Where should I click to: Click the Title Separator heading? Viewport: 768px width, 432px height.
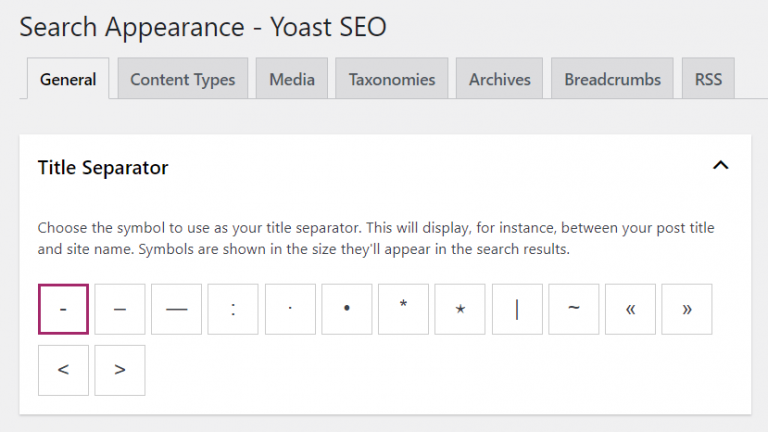(x=103, y=168)
